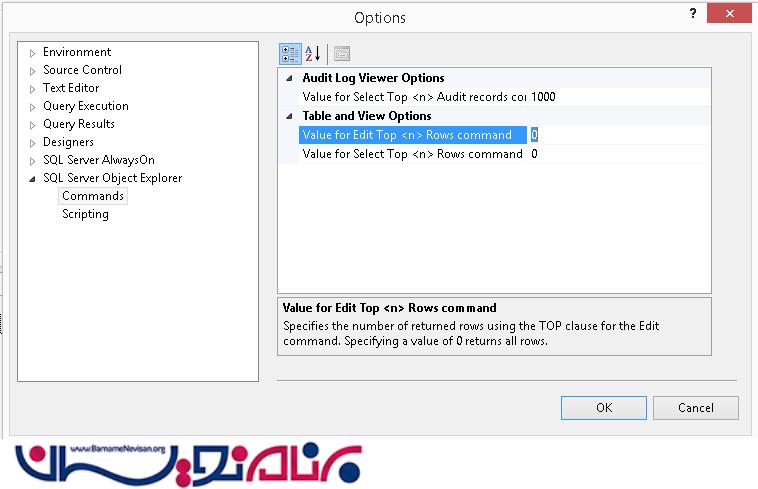Click the Cancel button
The image size is (758, 489).
click(x=696, y=408)
